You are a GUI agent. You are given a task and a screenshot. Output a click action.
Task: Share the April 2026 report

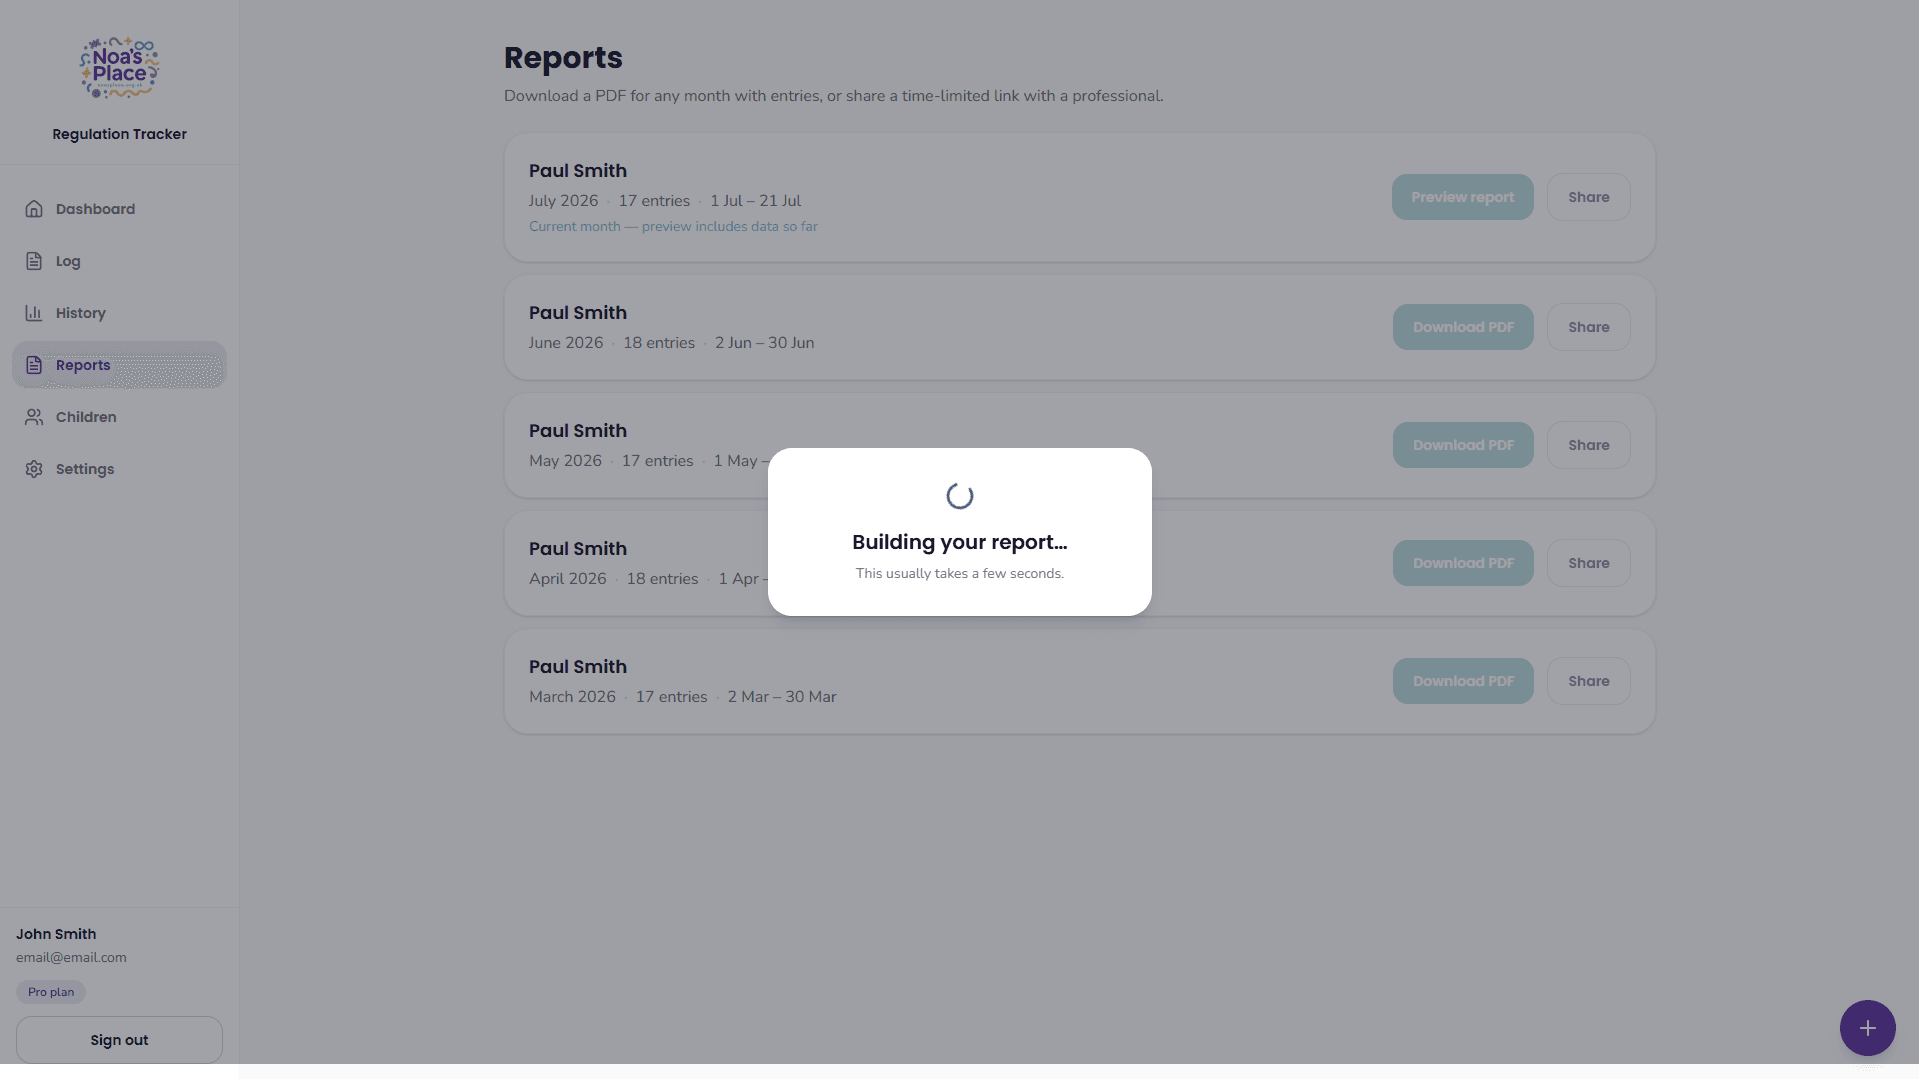[x=1588, y=563]
